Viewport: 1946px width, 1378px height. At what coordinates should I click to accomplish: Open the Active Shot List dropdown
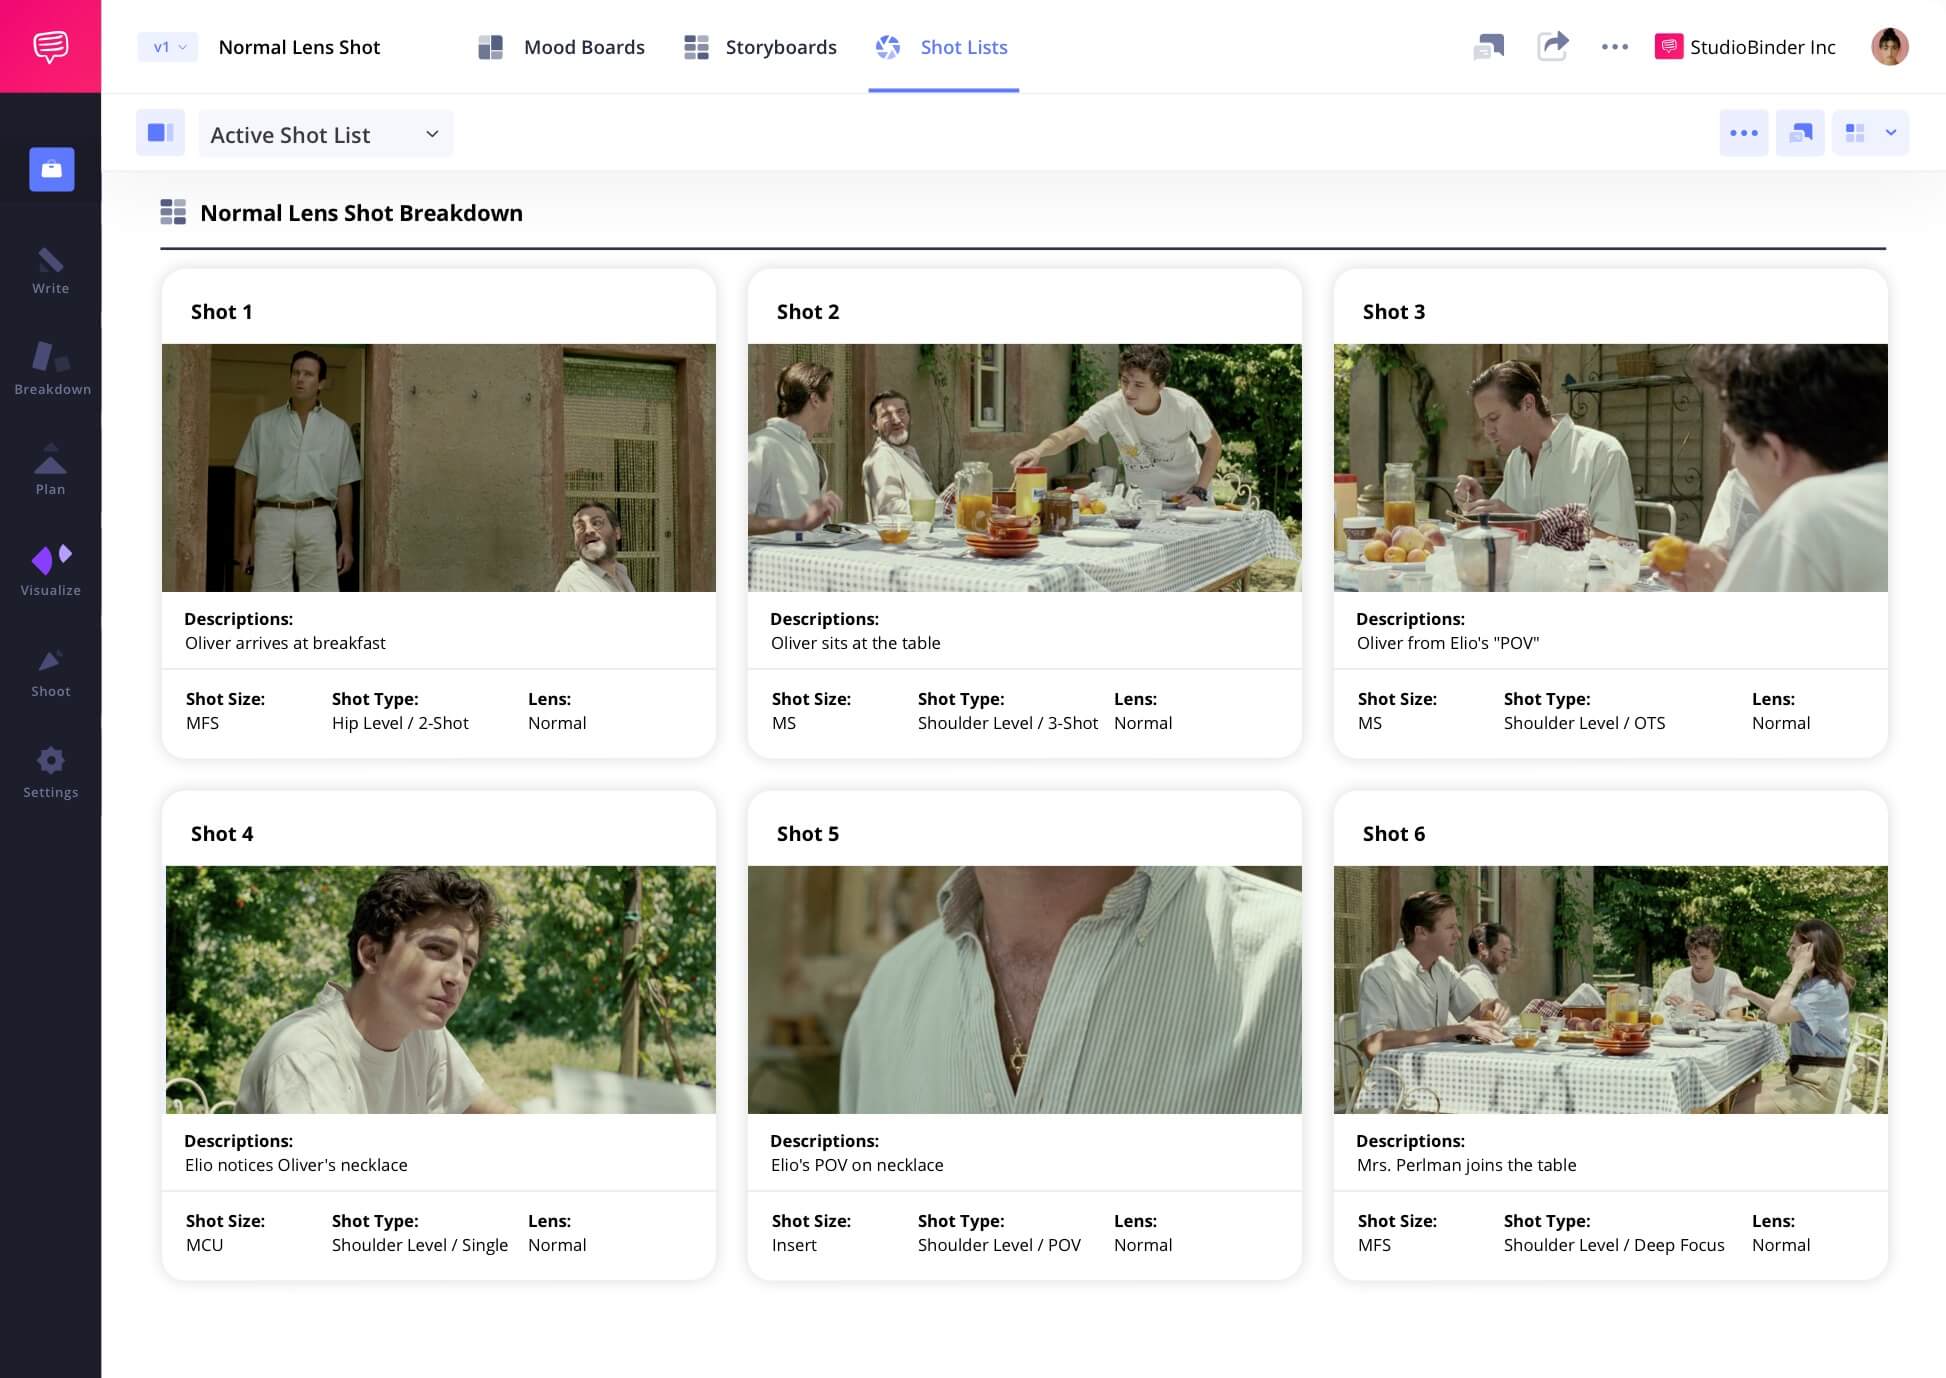tap(325, 133)
